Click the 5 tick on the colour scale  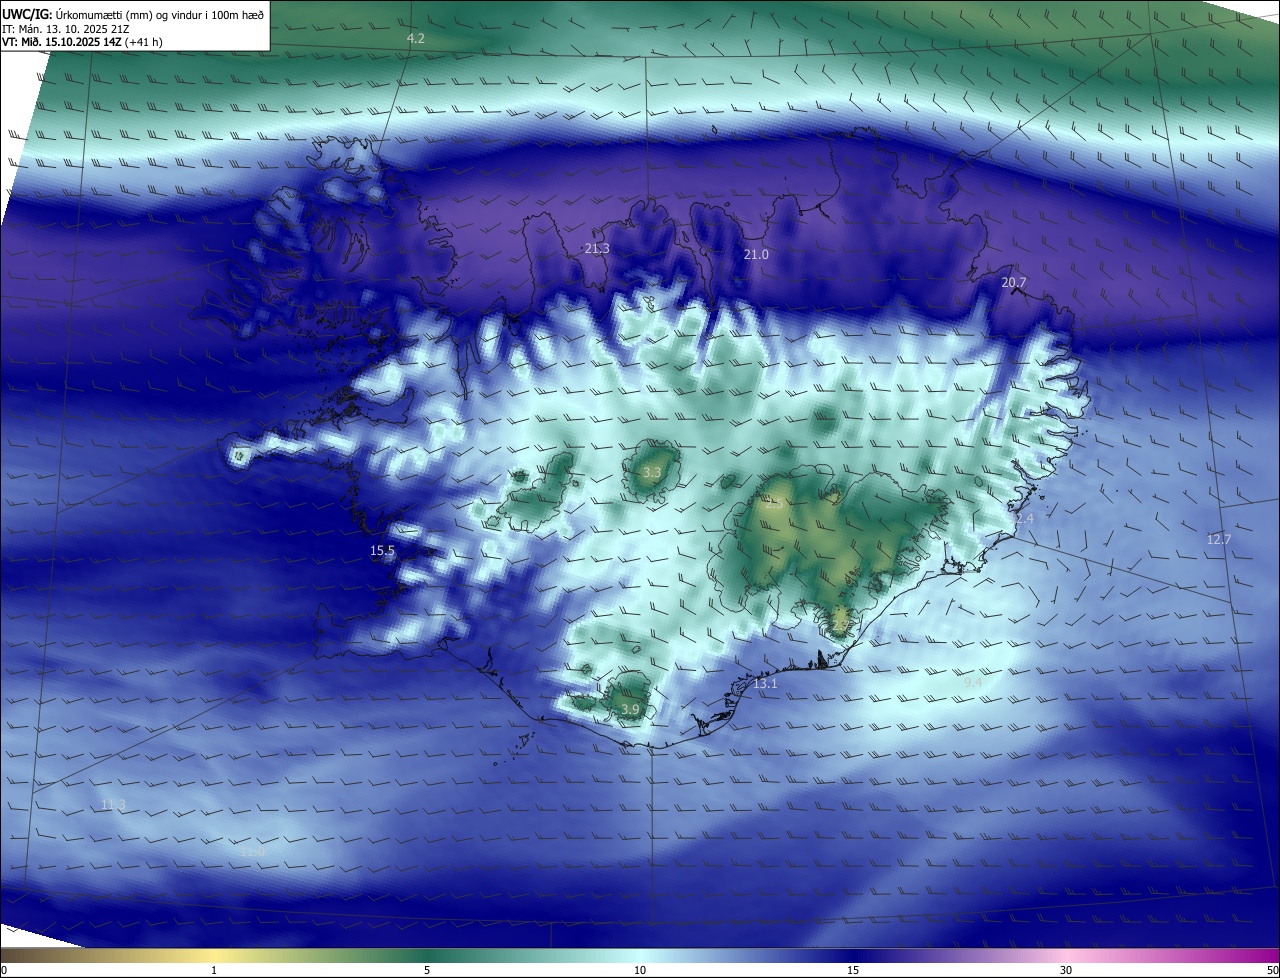[427, 970]
